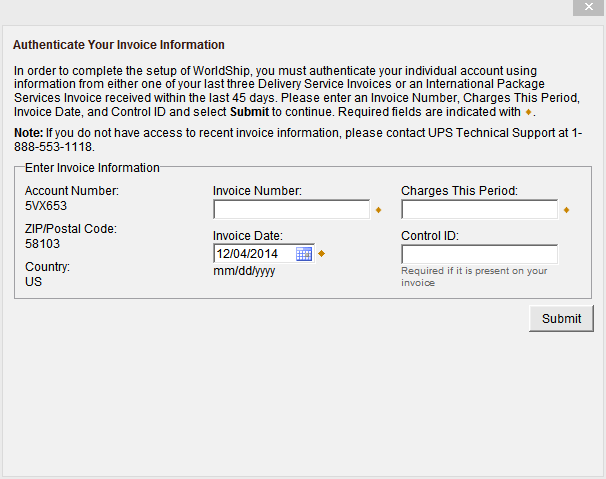Select the account number value 5VX653
The width and height of the screenshot is (606, 479).
point(45,205)
